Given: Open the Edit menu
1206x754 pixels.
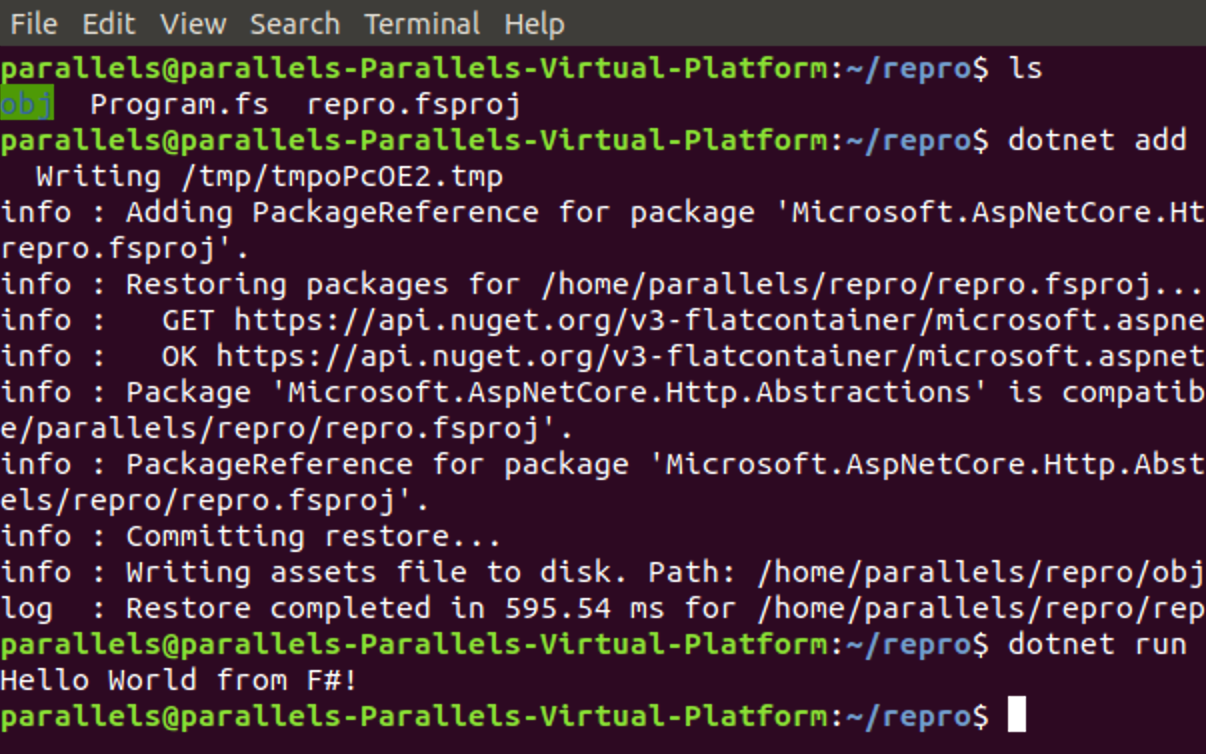Looking at the screenshot, I should (110, 24).
